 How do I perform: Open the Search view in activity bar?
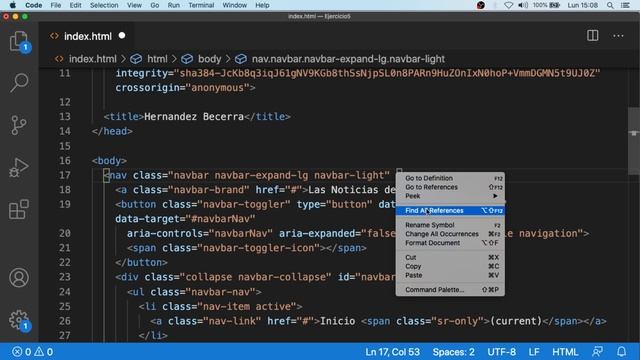tap(19, 83)
